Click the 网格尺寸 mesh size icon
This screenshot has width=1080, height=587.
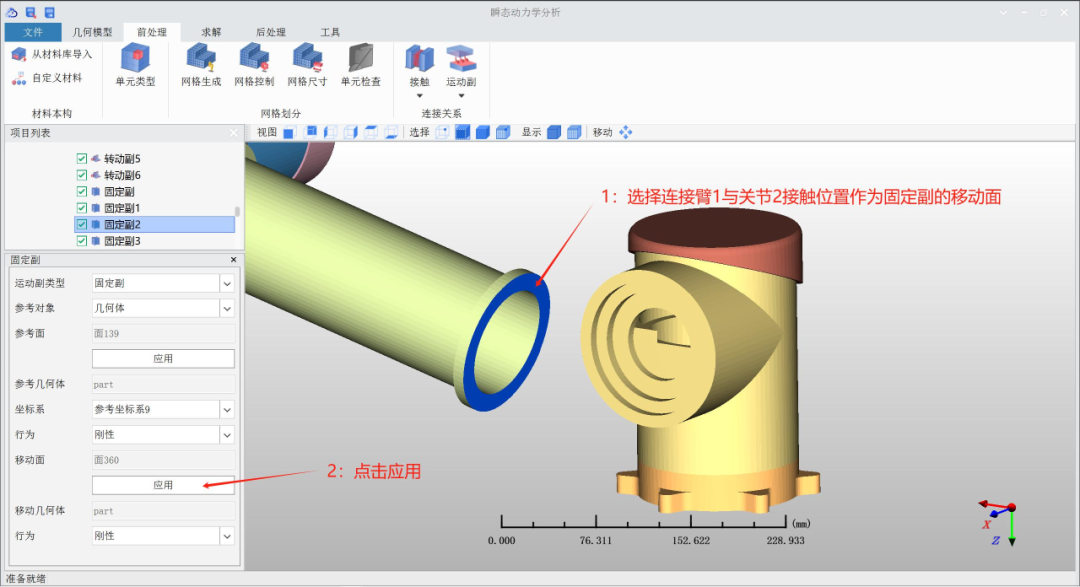(307, 58)
